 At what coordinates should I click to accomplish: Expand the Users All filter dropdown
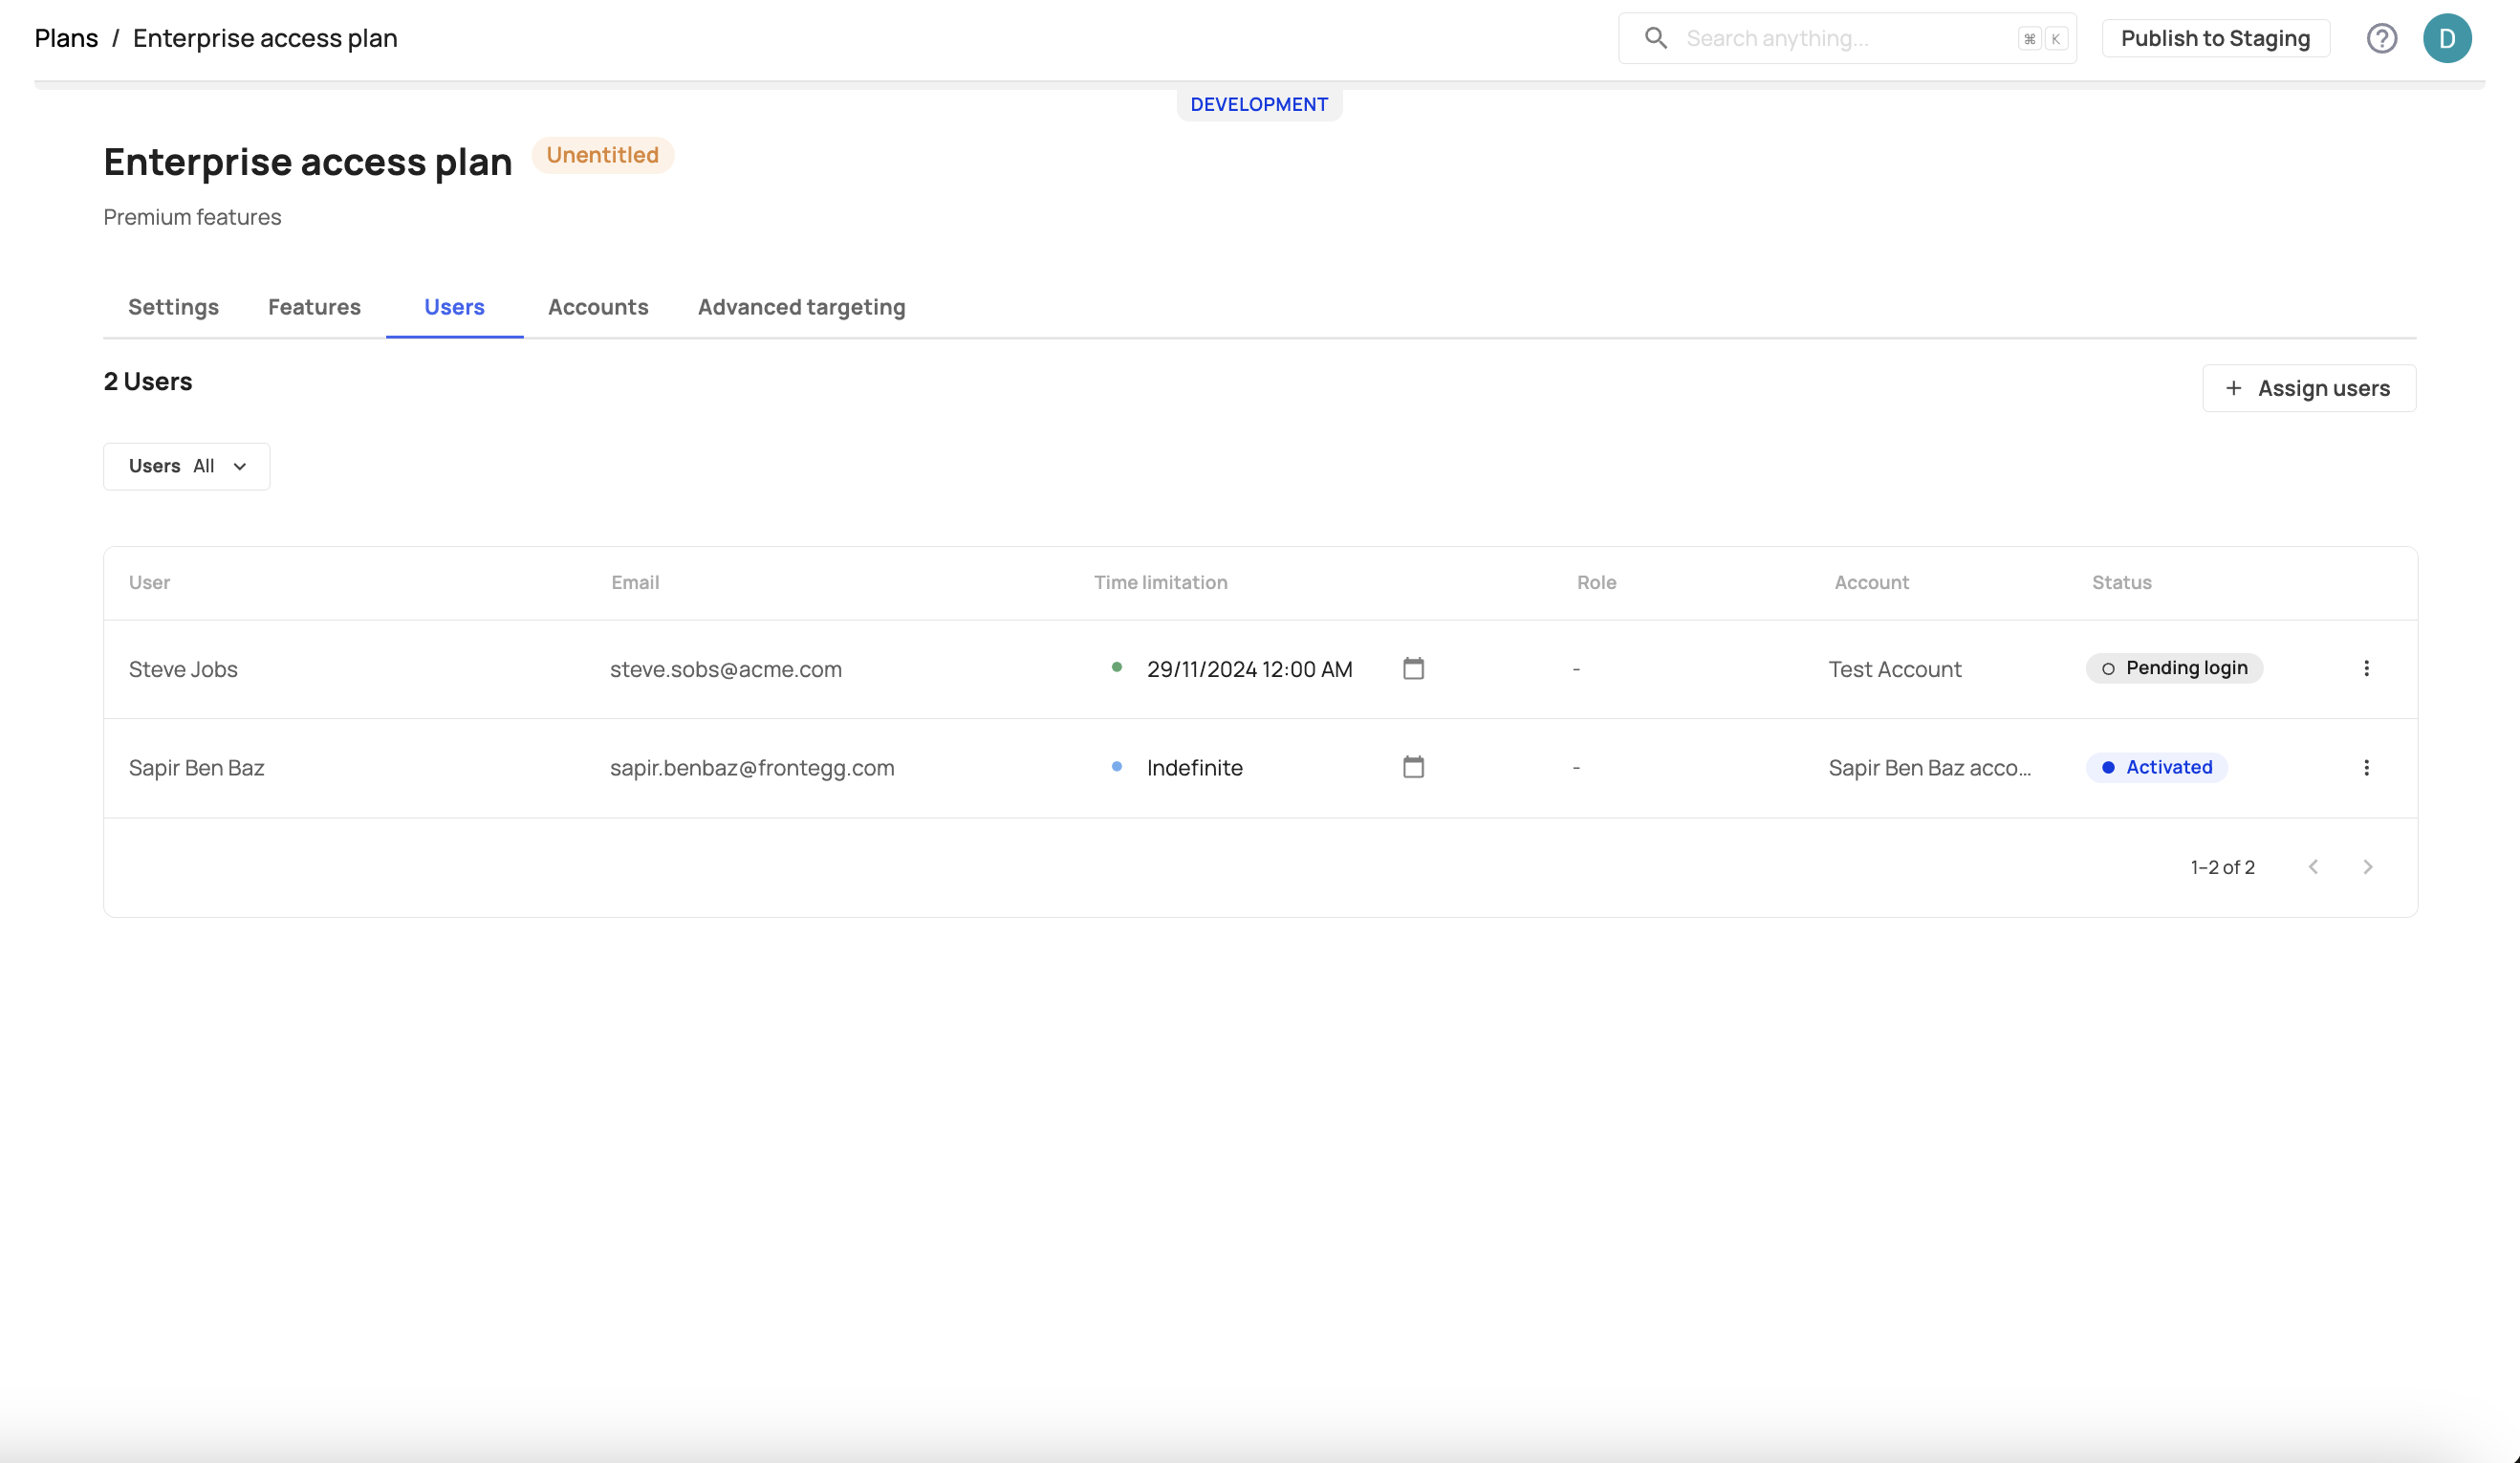point(187,466)
